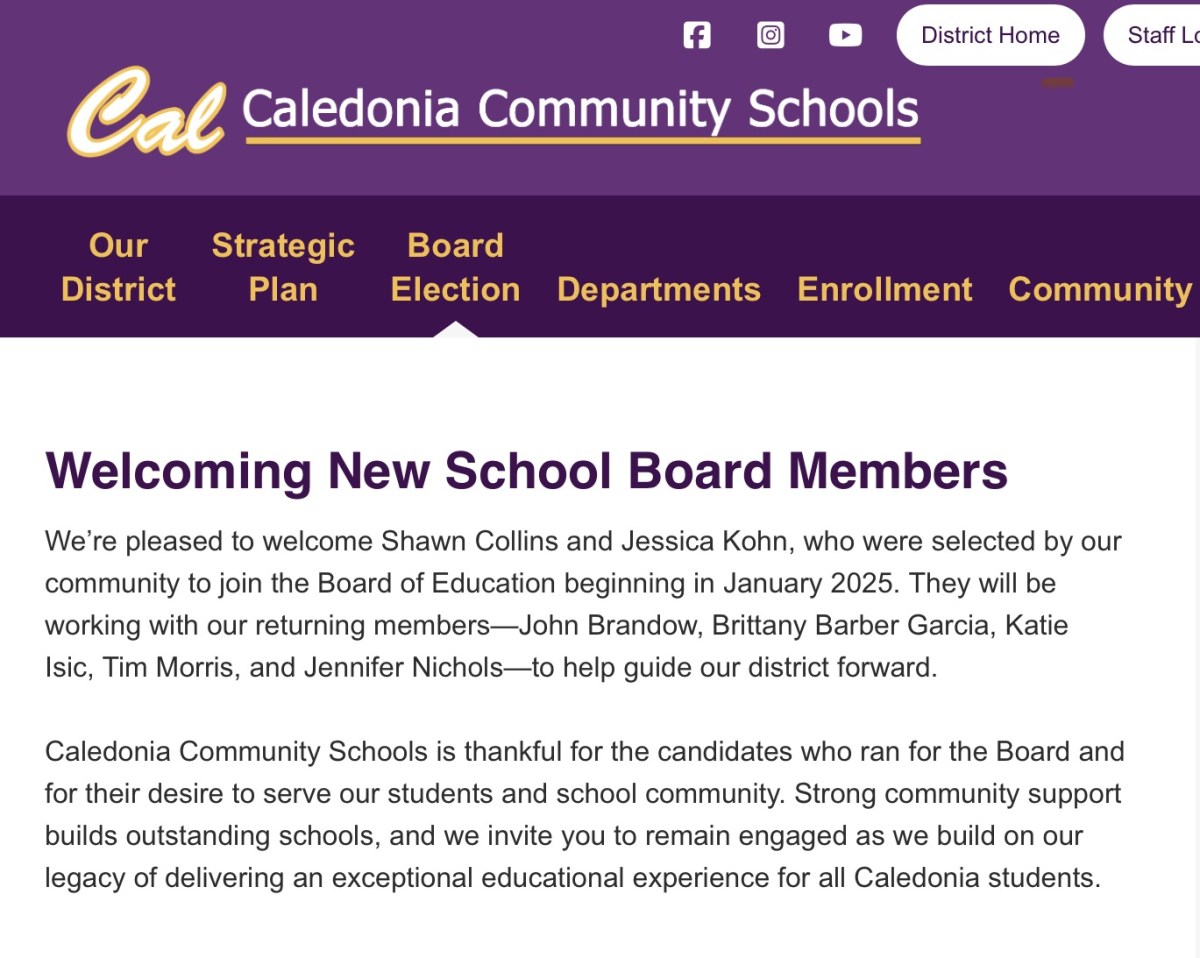Expand the Our District navigation dropdown
This screenshot has height=958, width=1200.
(118, 267)
